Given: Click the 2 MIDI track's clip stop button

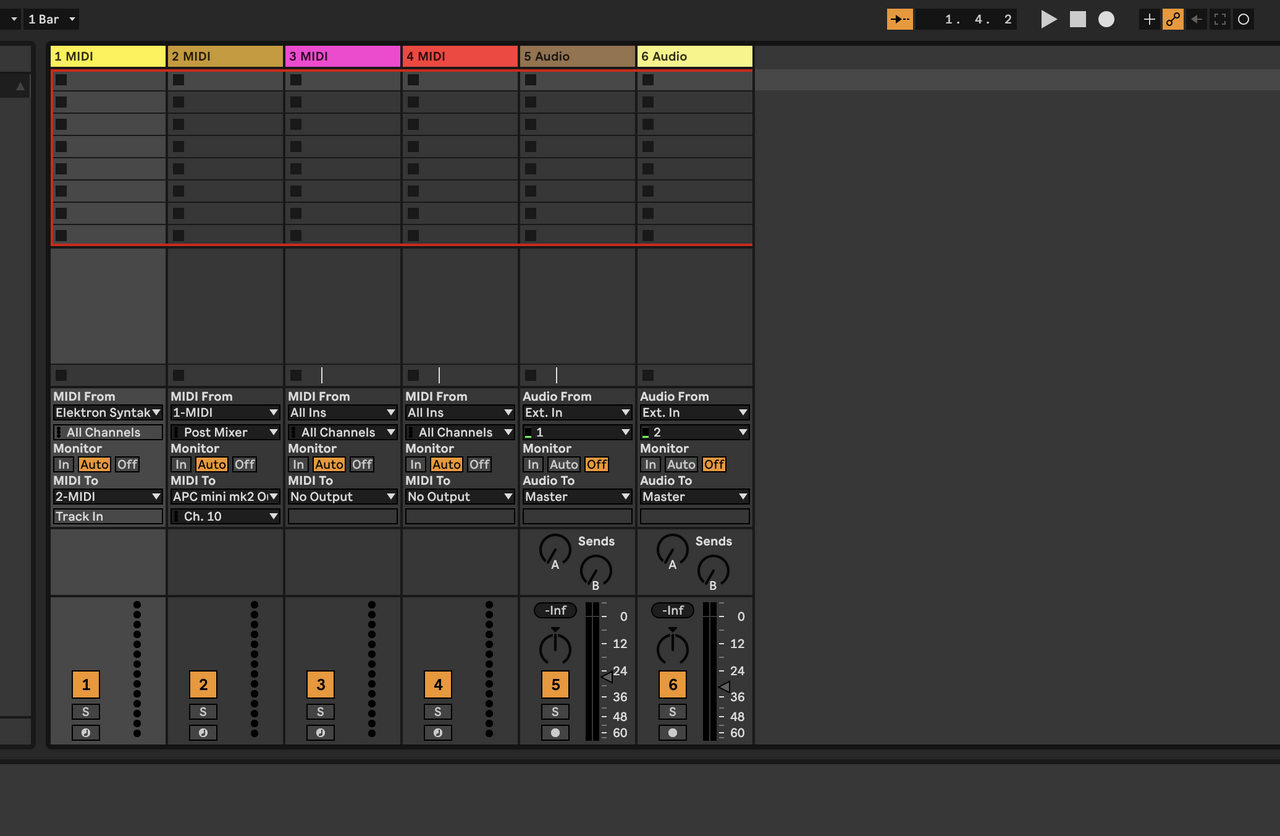Looking at the screenshot, I should point(178,375).
